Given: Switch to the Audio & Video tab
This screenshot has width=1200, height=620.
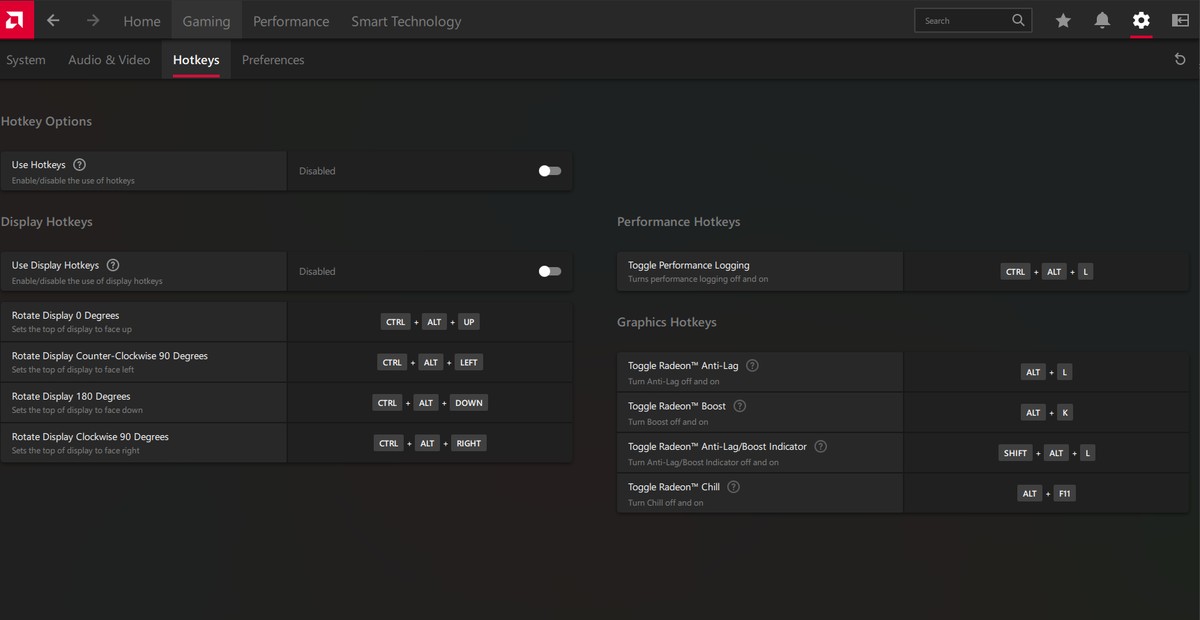Looking at the screenshot, I should (x=109, y=60).
